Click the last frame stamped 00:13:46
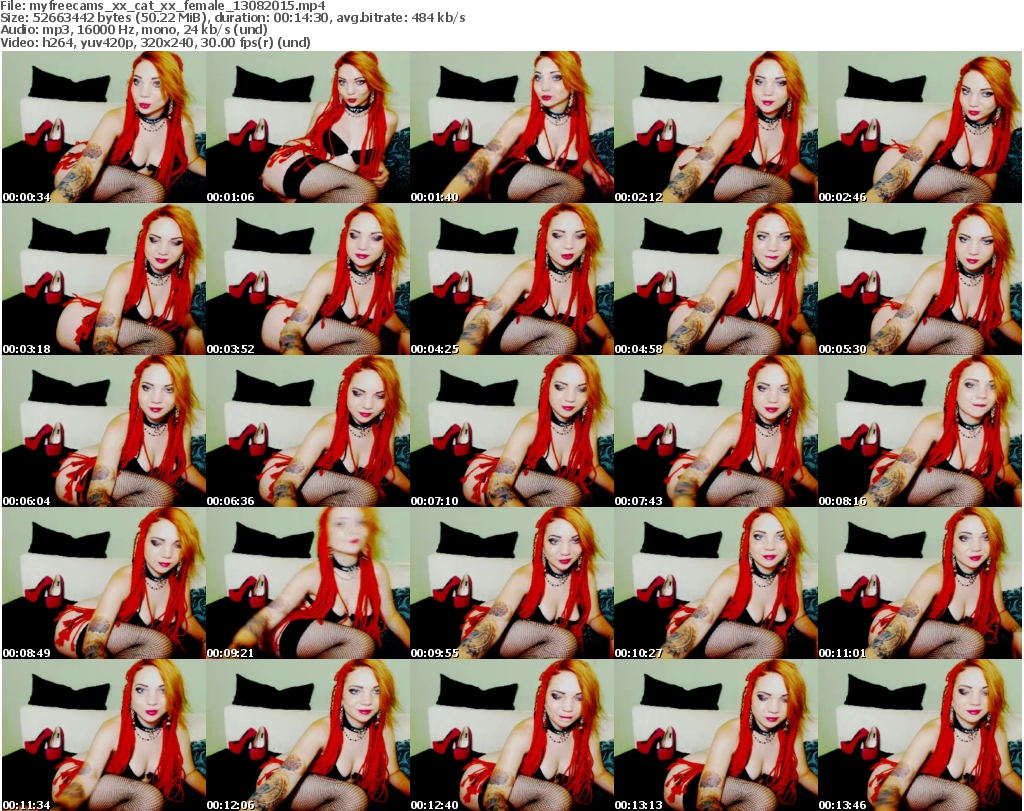 pos(920,735)
